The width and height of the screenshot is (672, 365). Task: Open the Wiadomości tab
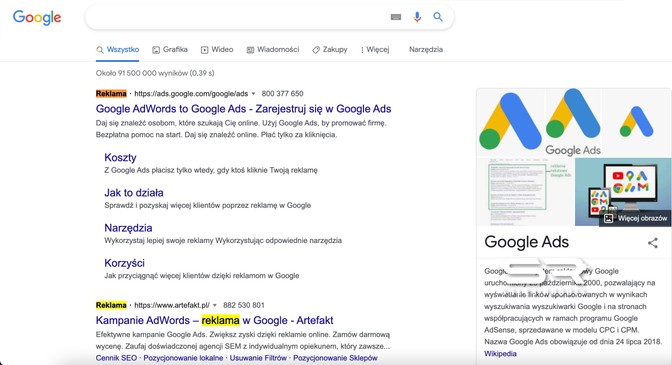click(273, 50)
